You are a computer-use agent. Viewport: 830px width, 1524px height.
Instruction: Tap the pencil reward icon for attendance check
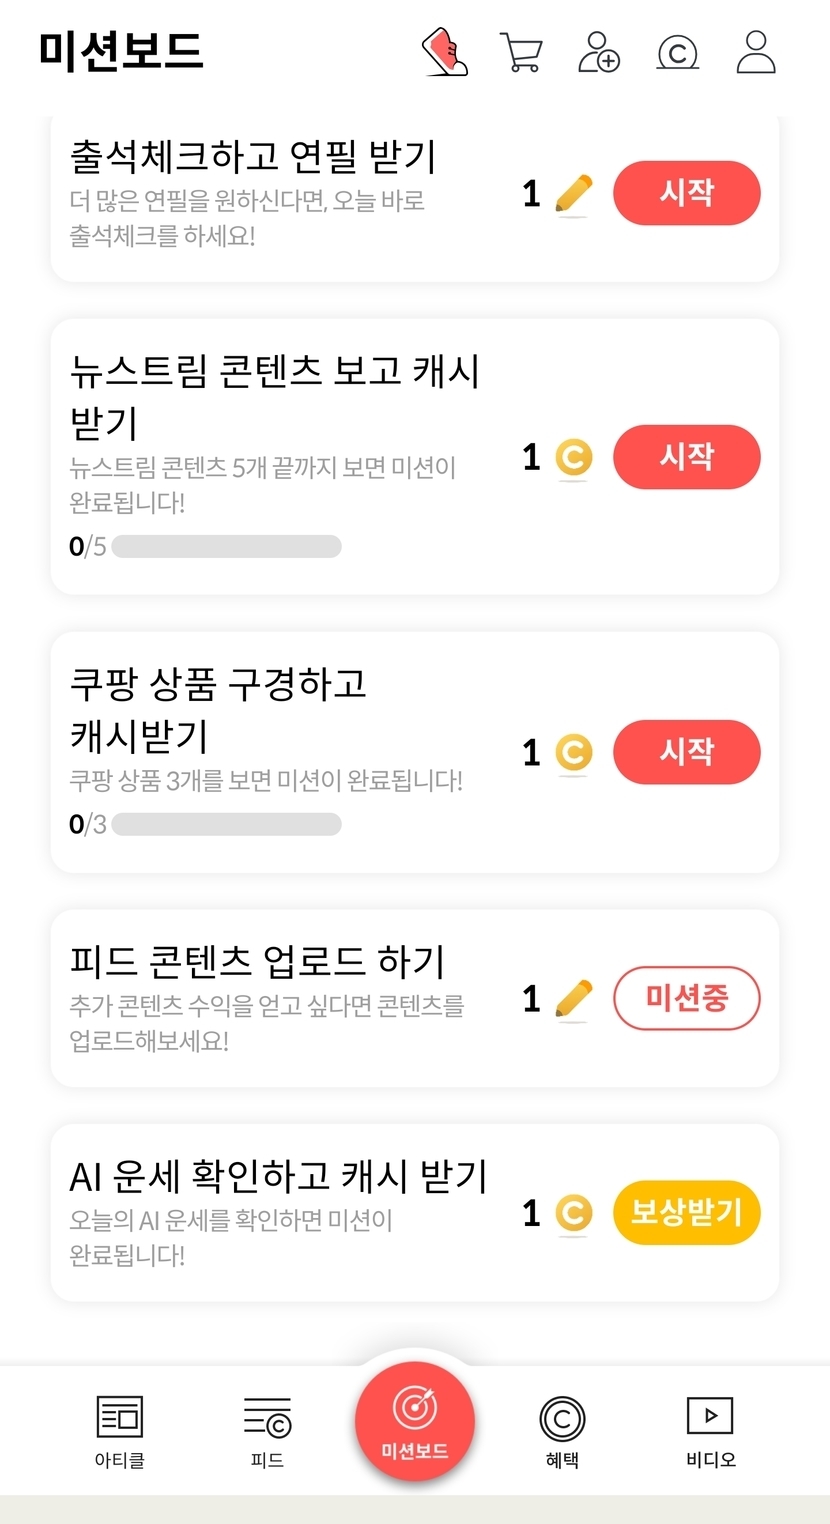pos(573,194)
